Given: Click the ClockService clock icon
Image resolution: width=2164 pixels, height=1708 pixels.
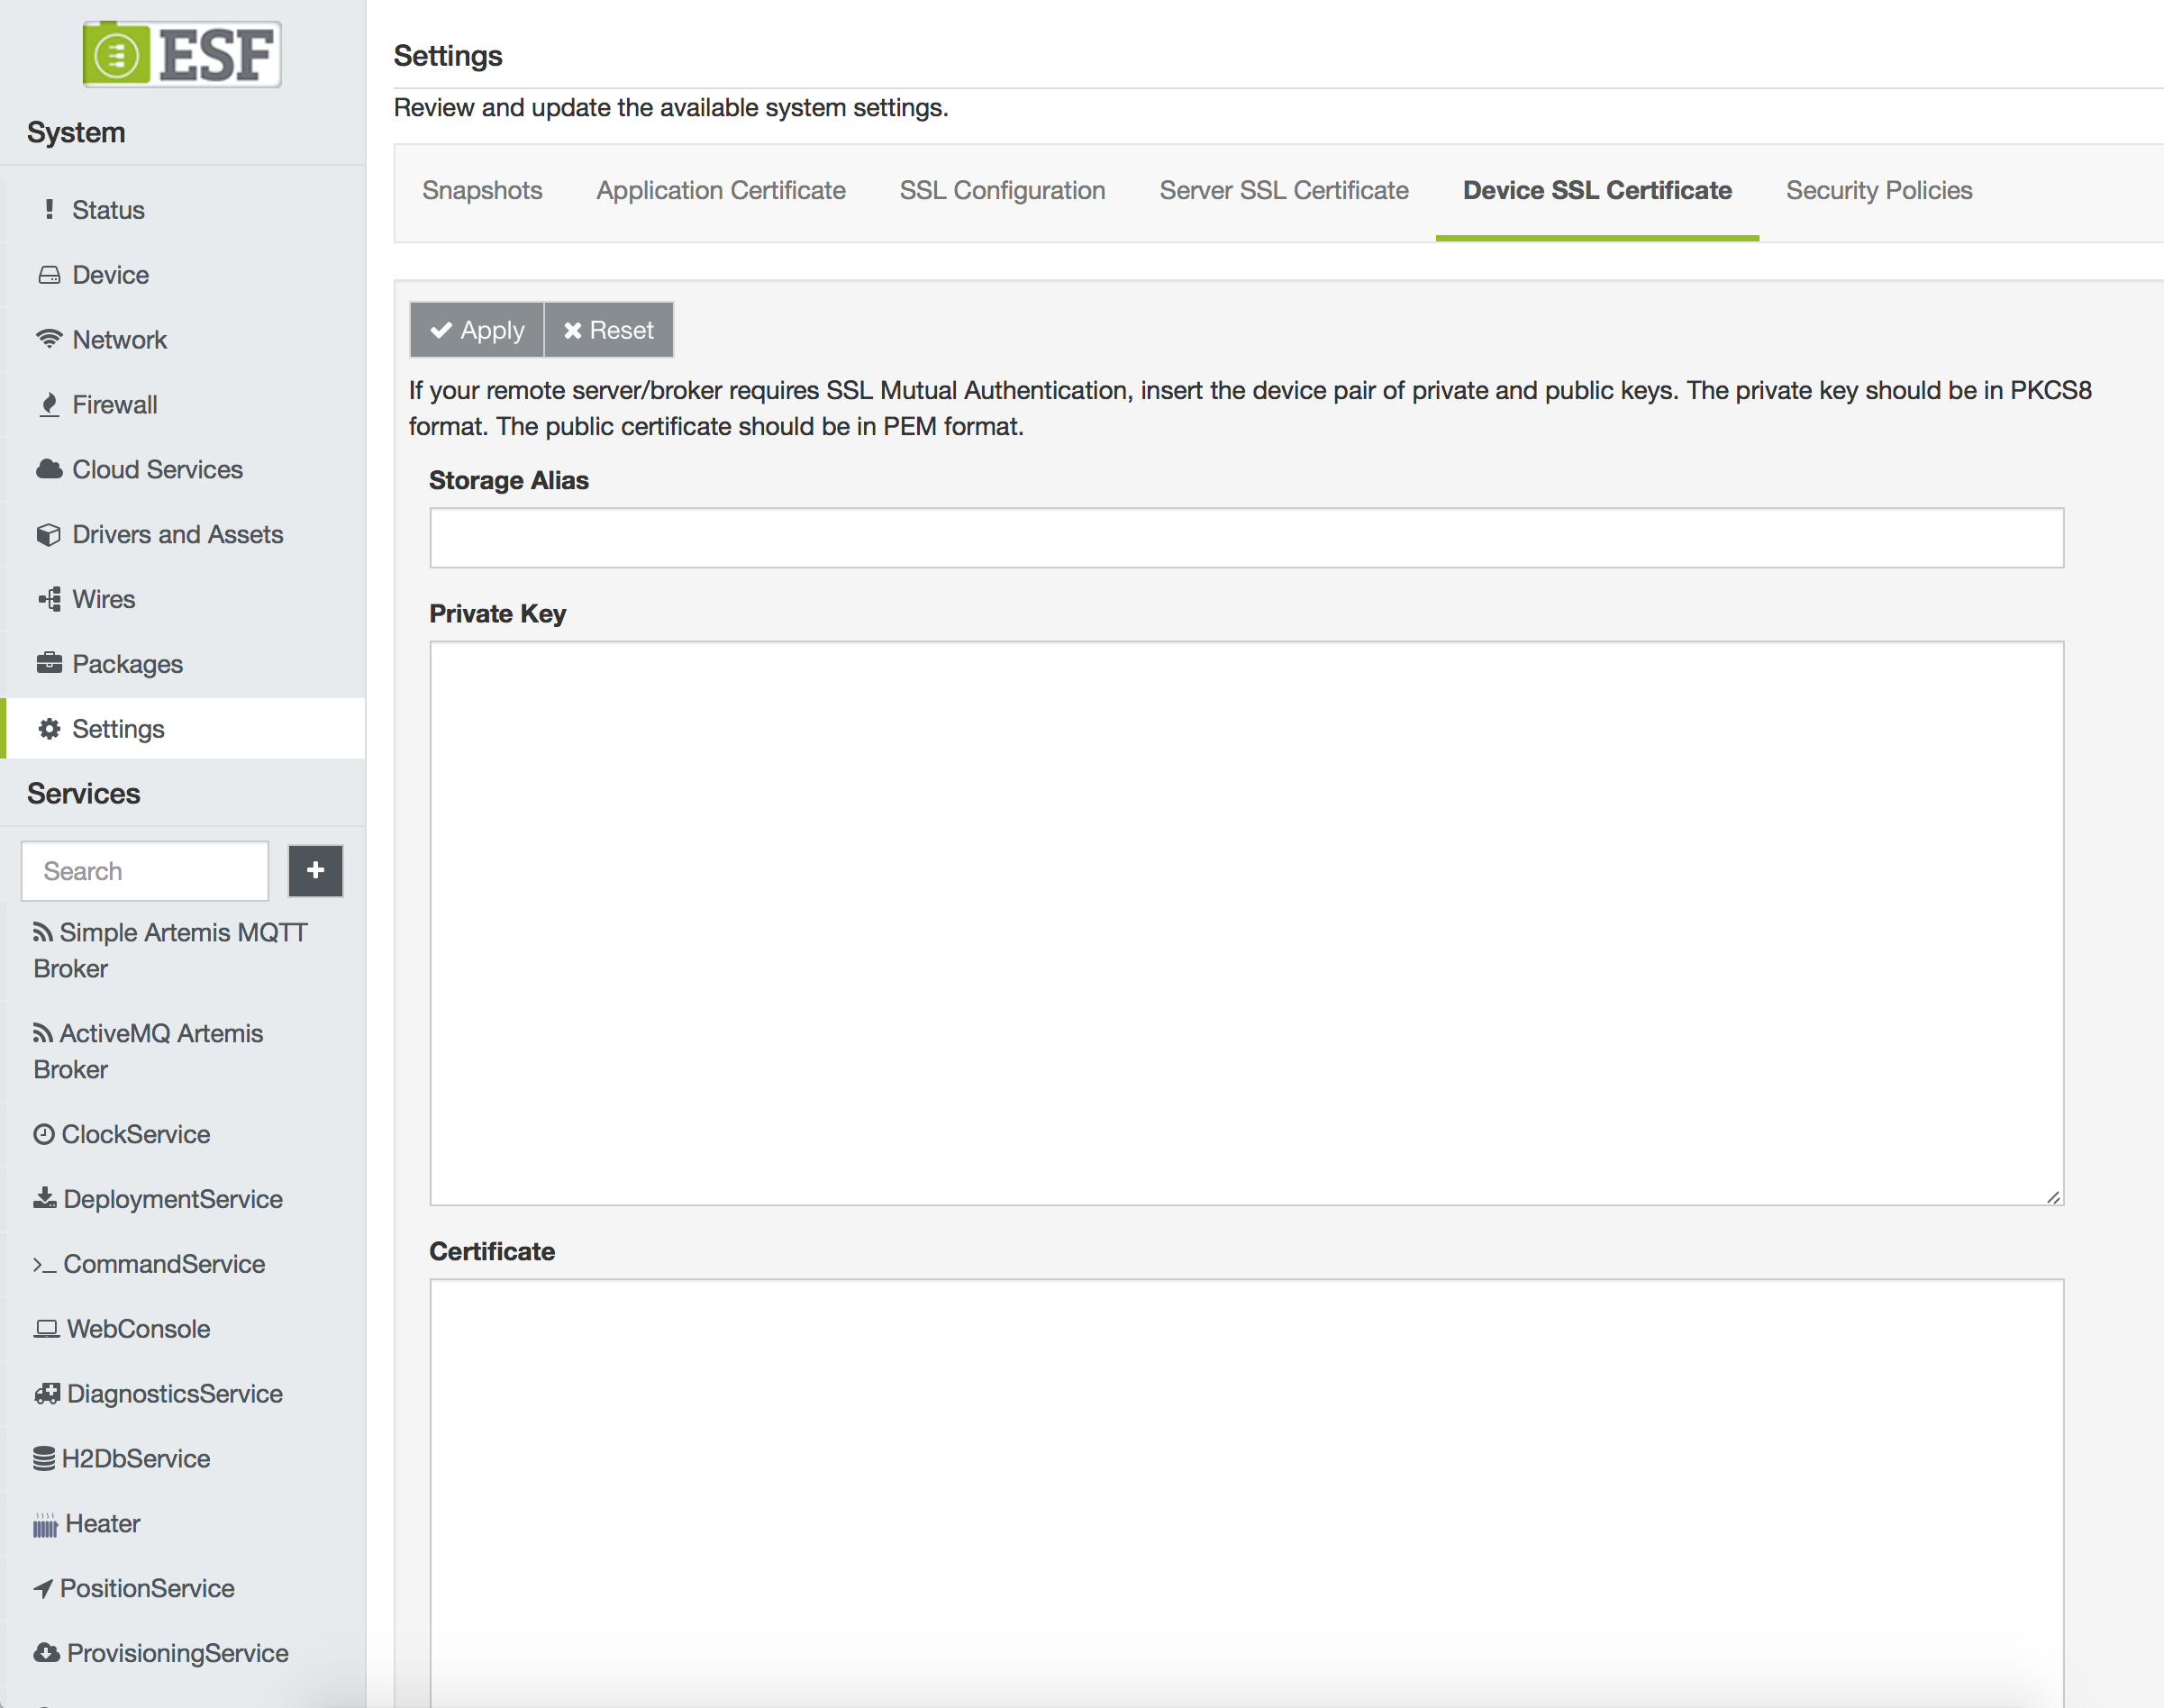Looking at the screenshot, I should tap(44, 1134).
